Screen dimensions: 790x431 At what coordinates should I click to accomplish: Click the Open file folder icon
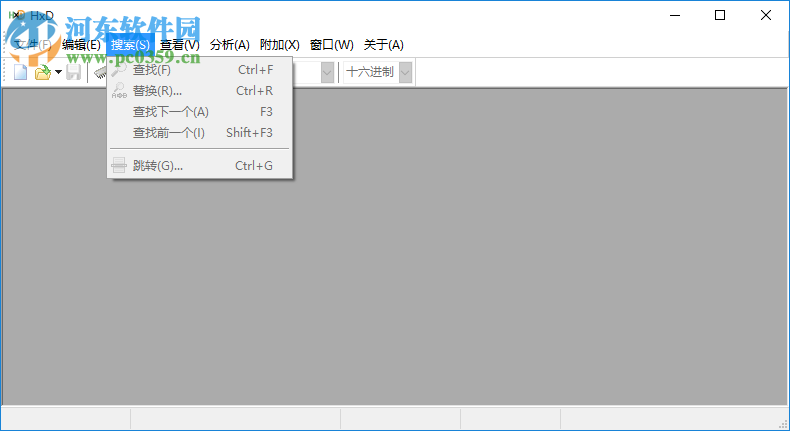pyautogui.click(x=43, y=72)
